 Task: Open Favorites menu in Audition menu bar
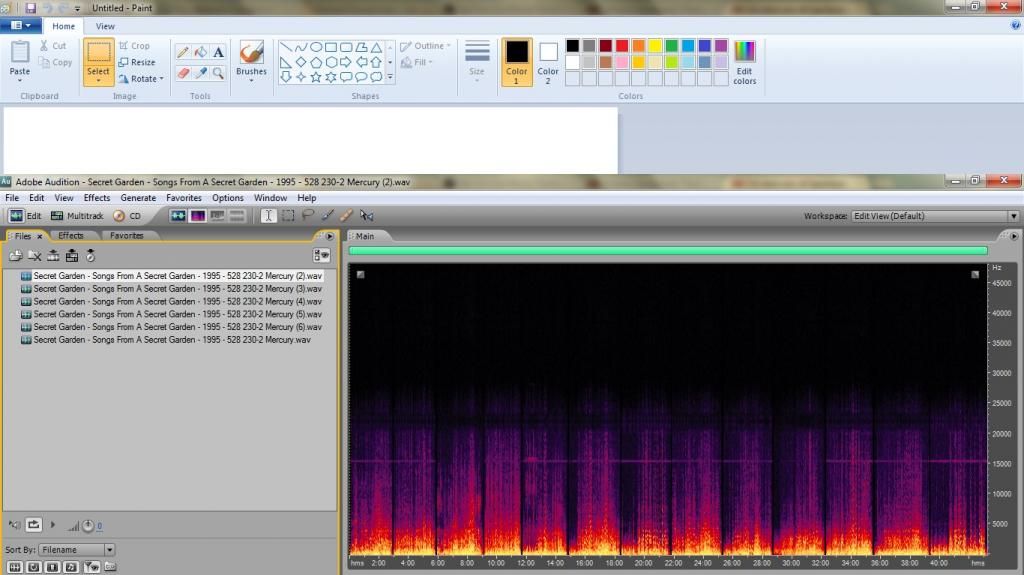click(x=184, y=198)
